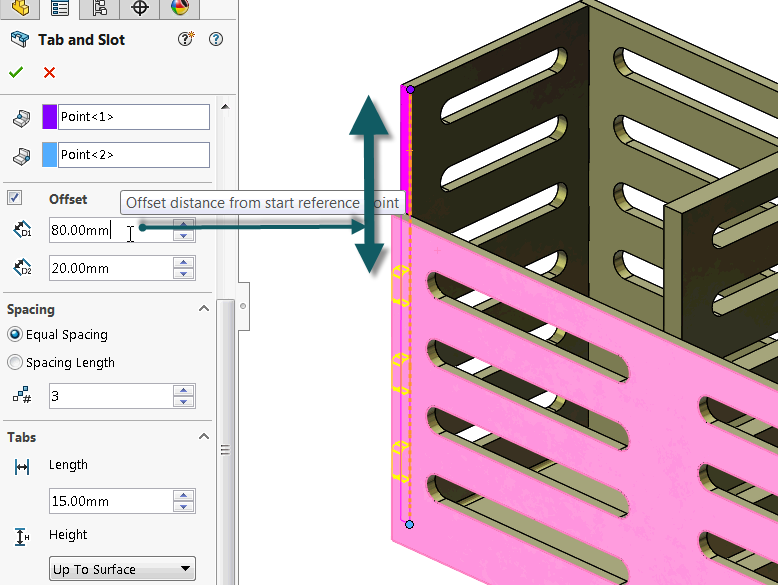Open the Help question mark icon
778x585 pixels.
tap(216, 39)
